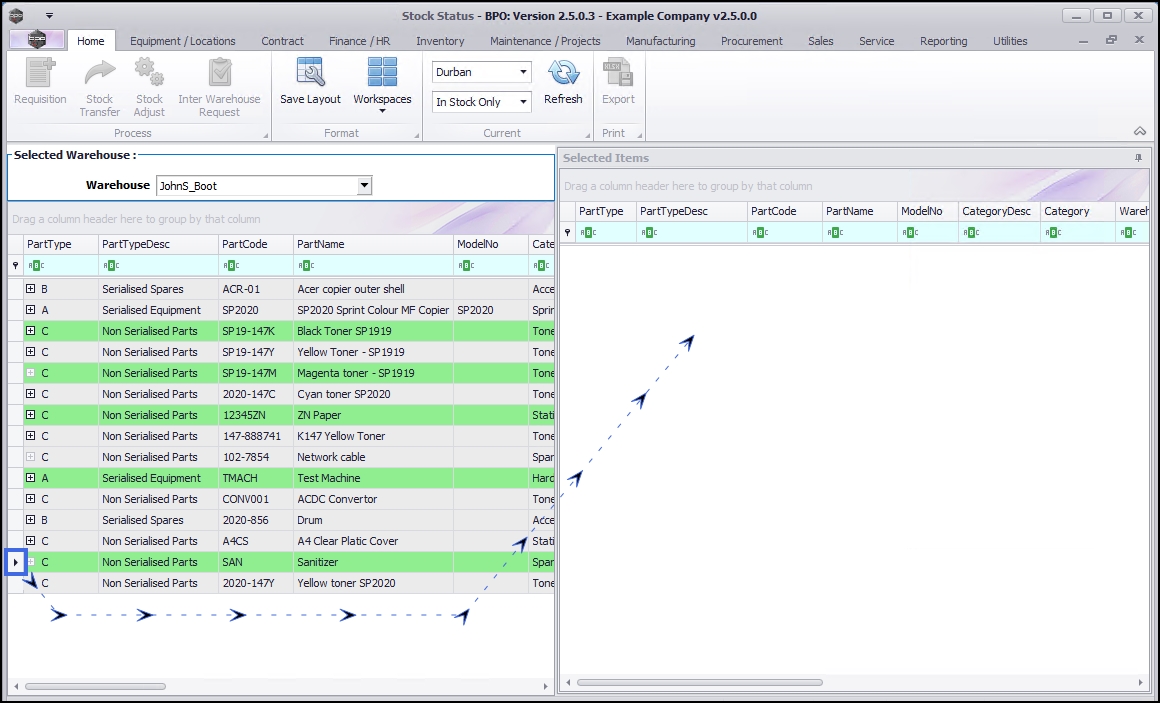Select the CONV001 part code cell

(256, 499)
